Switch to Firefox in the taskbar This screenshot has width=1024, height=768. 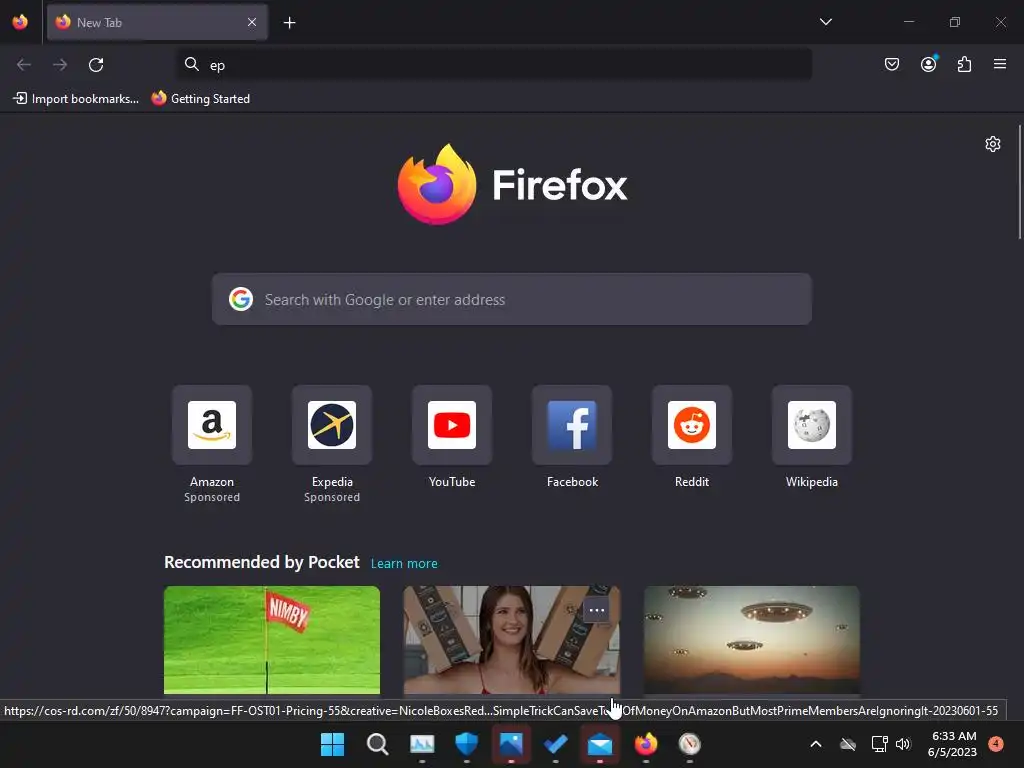(645, 744)
